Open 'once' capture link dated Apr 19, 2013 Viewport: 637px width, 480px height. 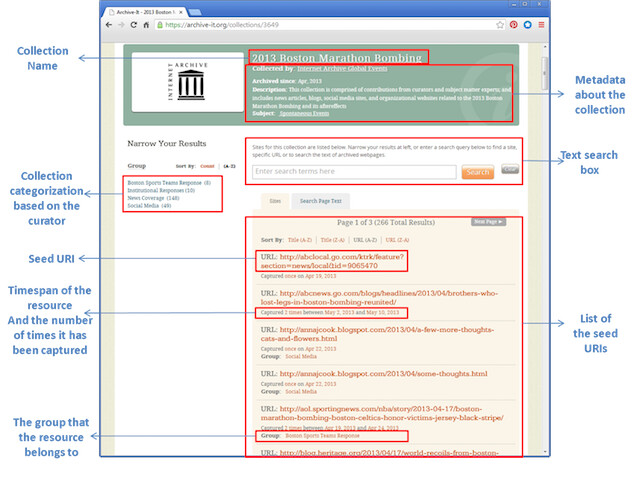click(290, 276)
